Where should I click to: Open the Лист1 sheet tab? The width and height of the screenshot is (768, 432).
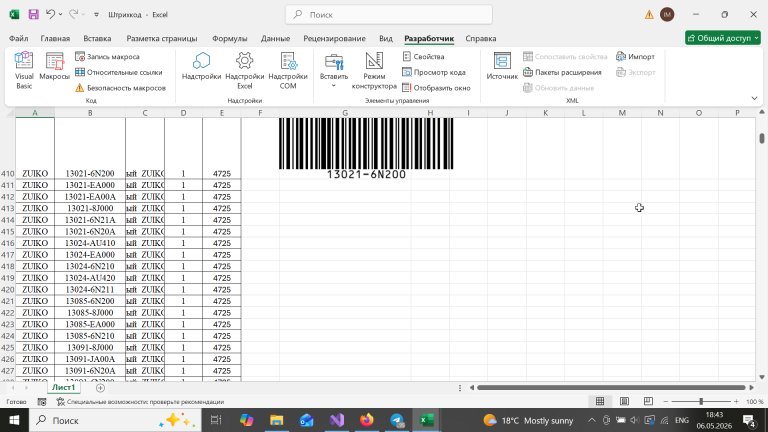tap(64, 387)
